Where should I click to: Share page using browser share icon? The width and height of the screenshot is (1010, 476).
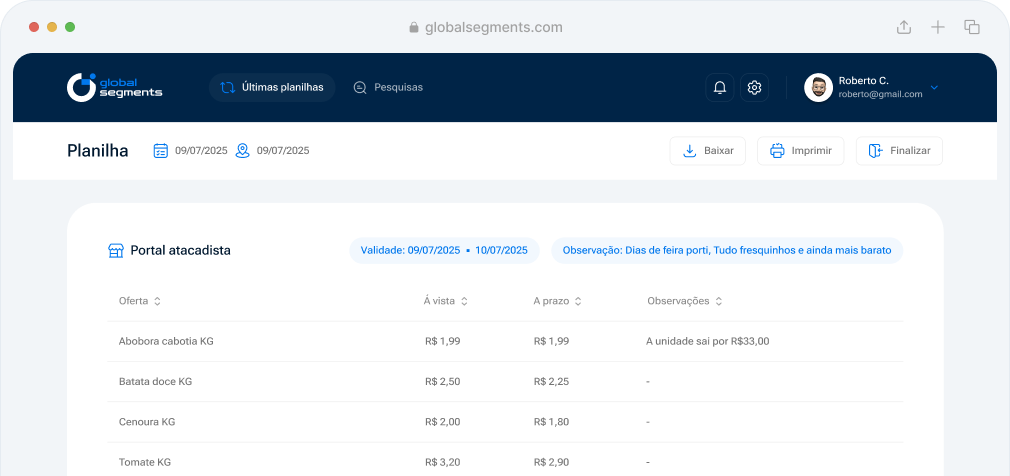pyautogui.click(x=904, y=27)
